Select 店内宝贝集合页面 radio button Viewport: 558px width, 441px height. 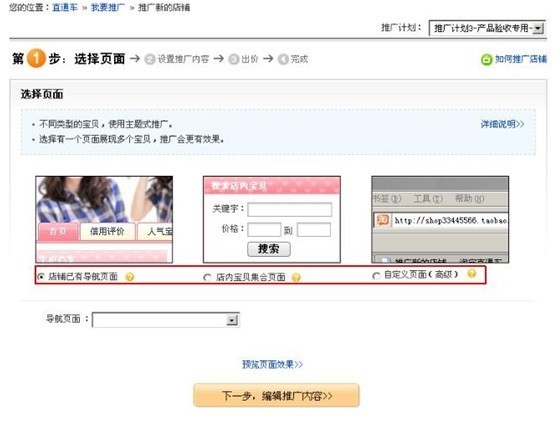click(x=207, y=277)
